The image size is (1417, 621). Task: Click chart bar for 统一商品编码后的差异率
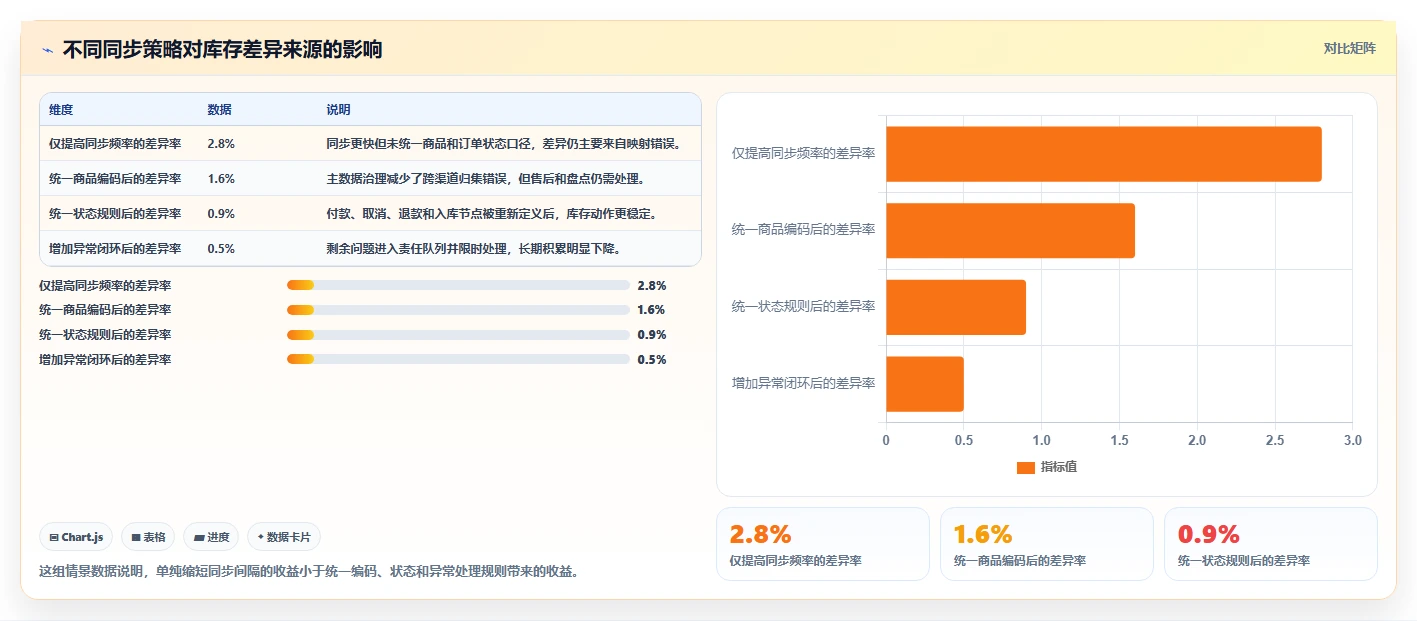1010,231
